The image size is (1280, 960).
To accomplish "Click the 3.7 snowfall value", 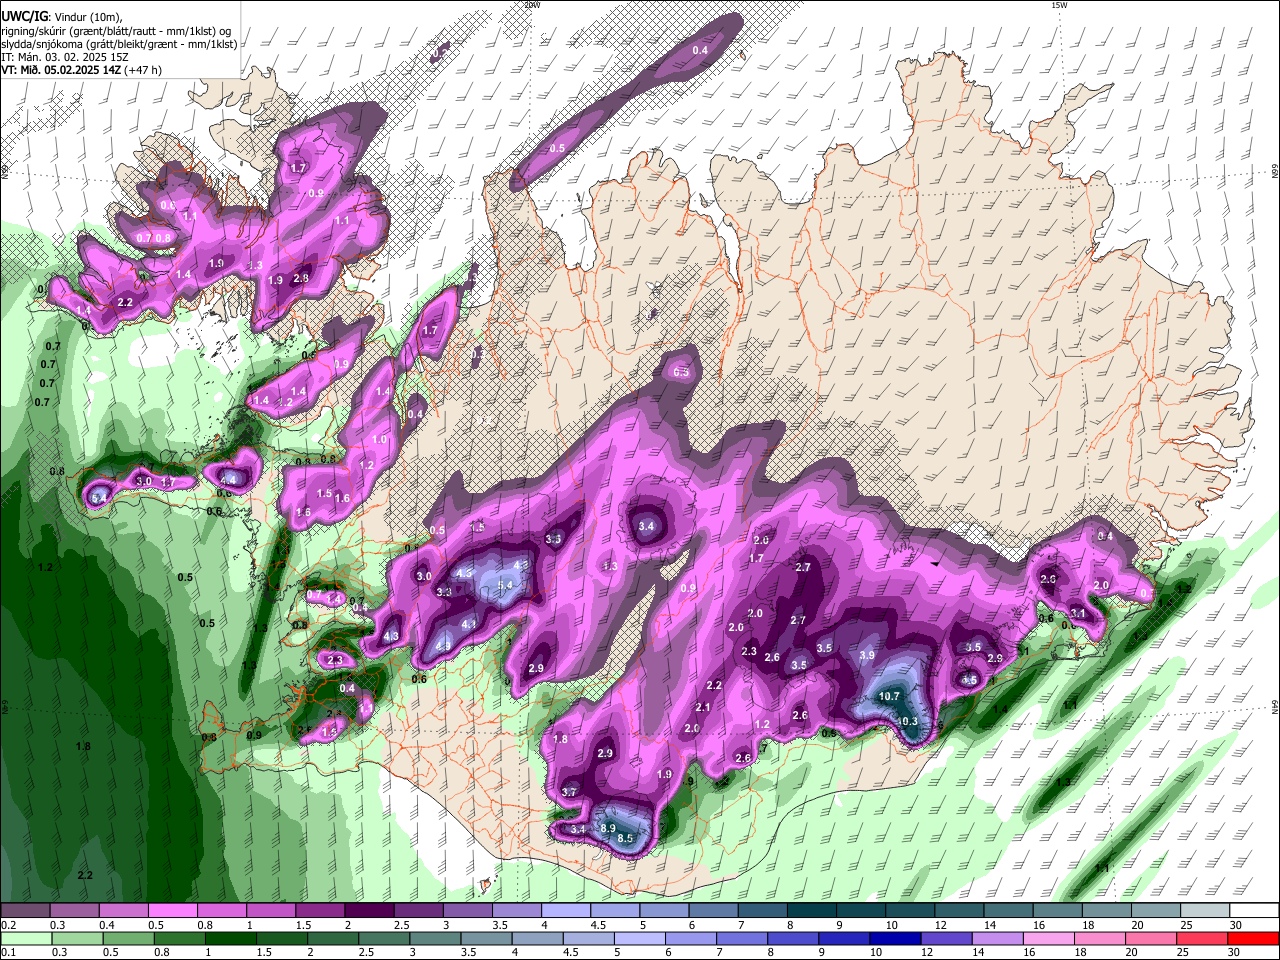I will coord(569,792).
